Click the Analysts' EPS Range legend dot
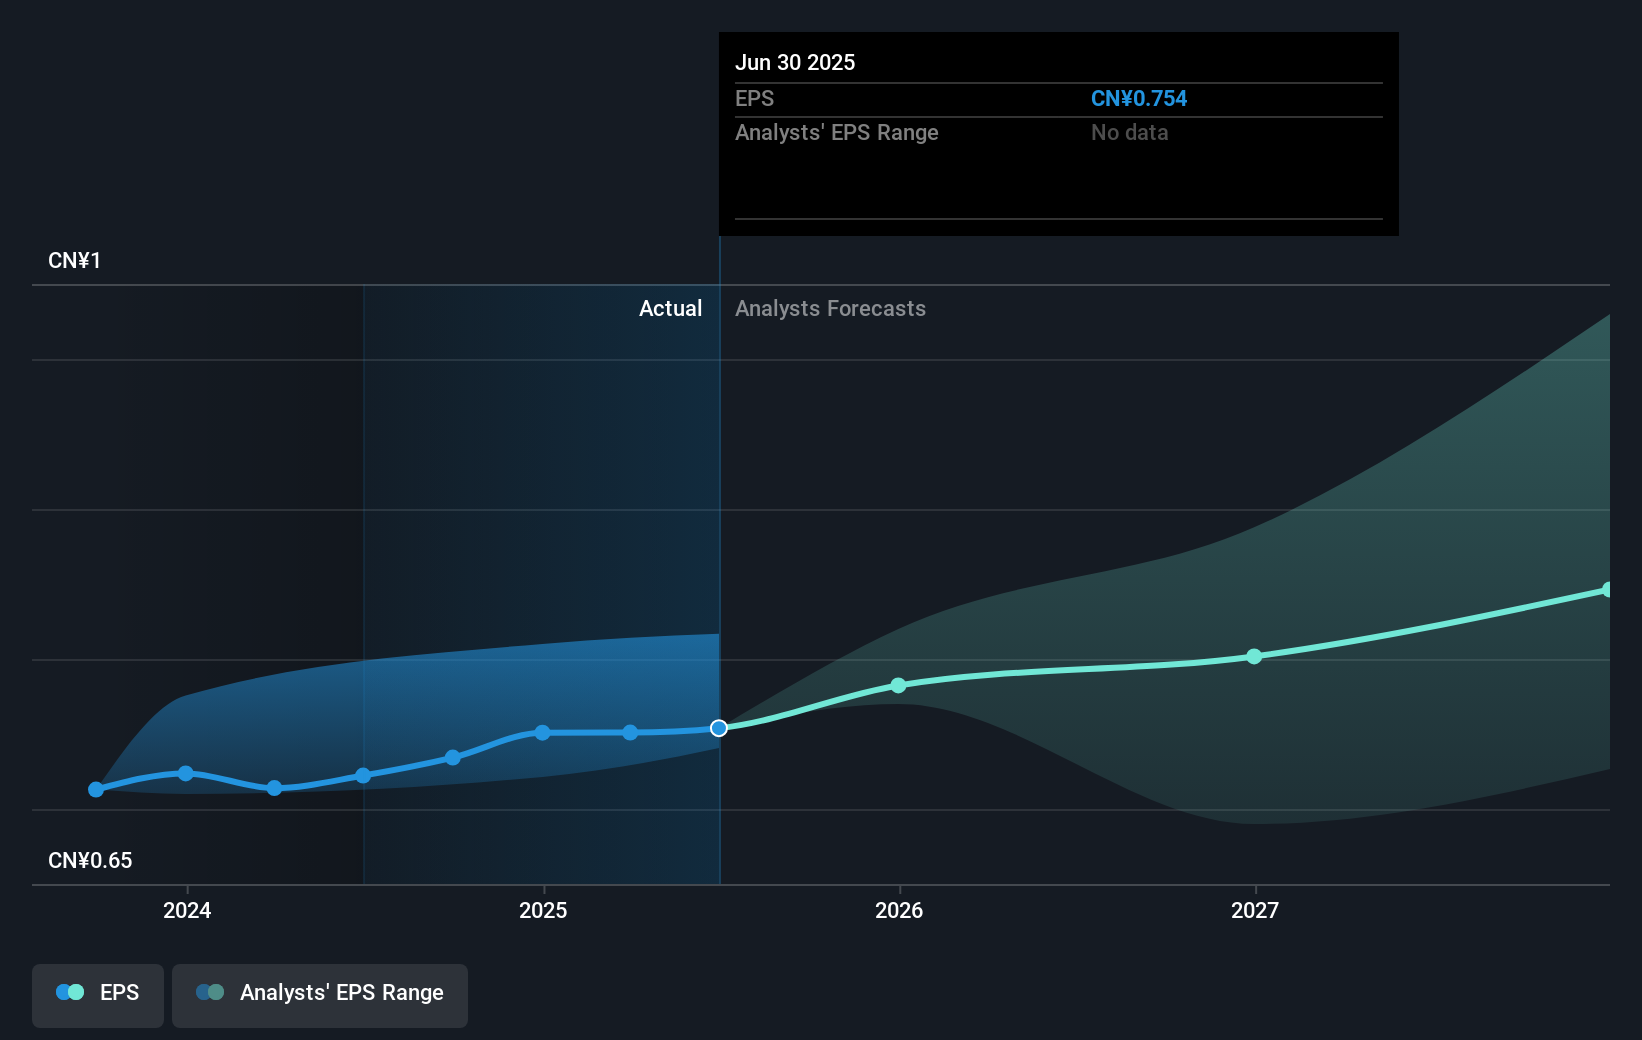This screenshot has height=1040, width=1642. click(209, 992)
